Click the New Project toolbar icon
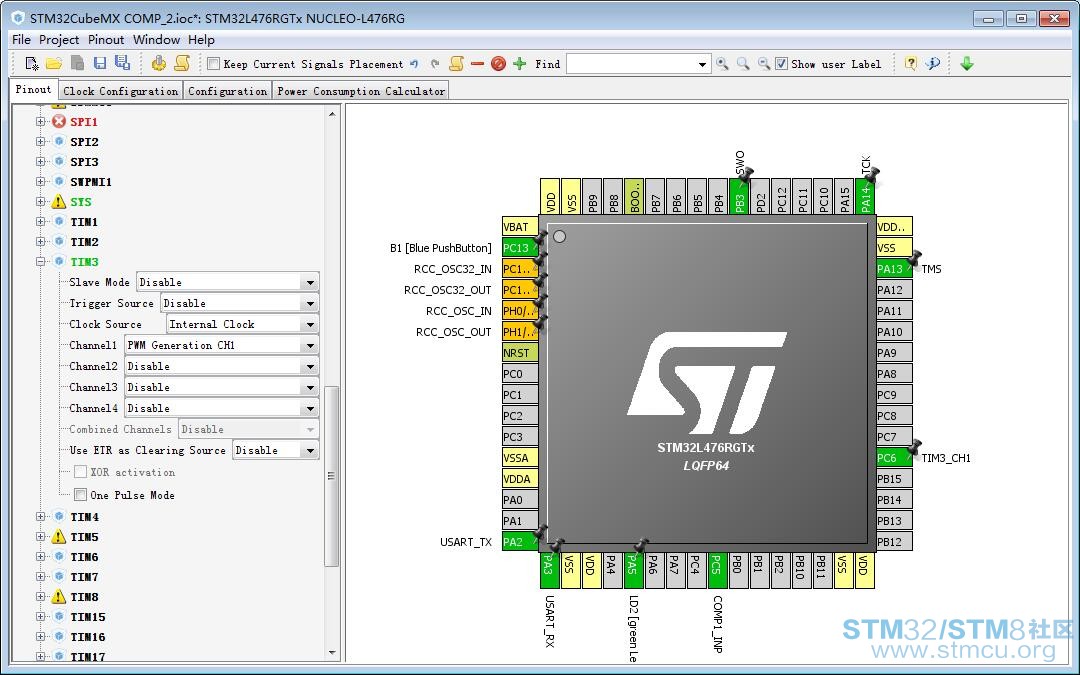The width and height of the screenshot is (1080, 675). pyautogui.click(x=32, y=63)
